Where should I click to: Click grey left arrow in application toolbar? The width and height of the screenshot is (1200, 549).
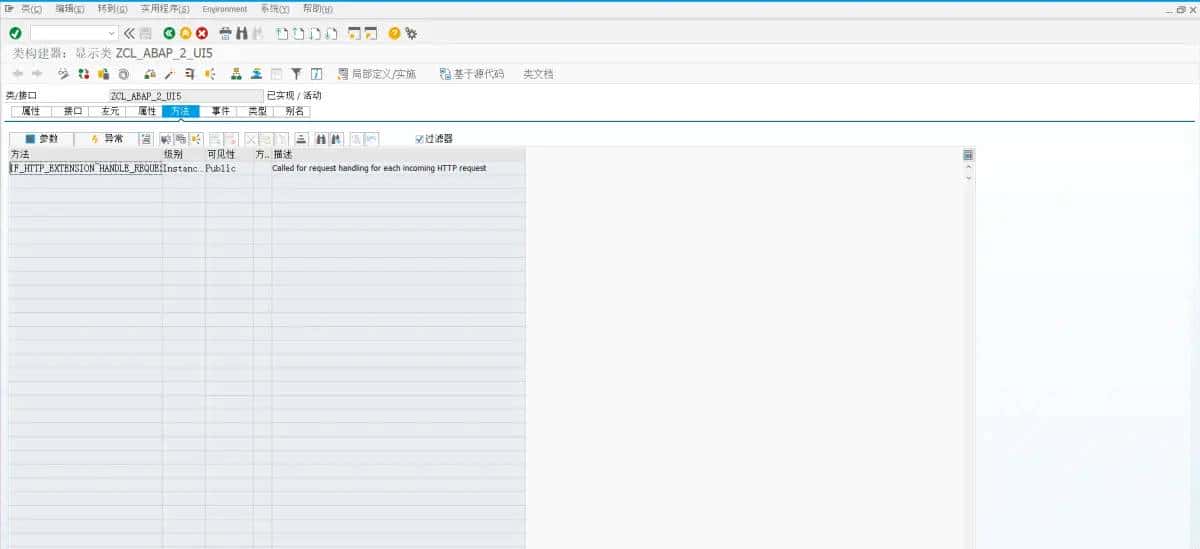[x=18, y=74]
